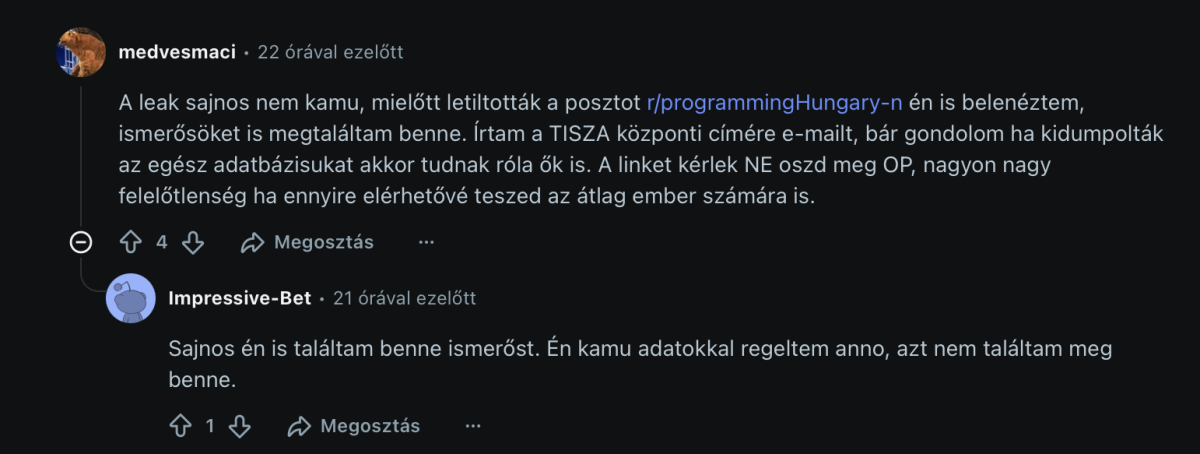Upvote the Impressive-Bet reply
This screenshot has width=1200, height=454.
180,426
